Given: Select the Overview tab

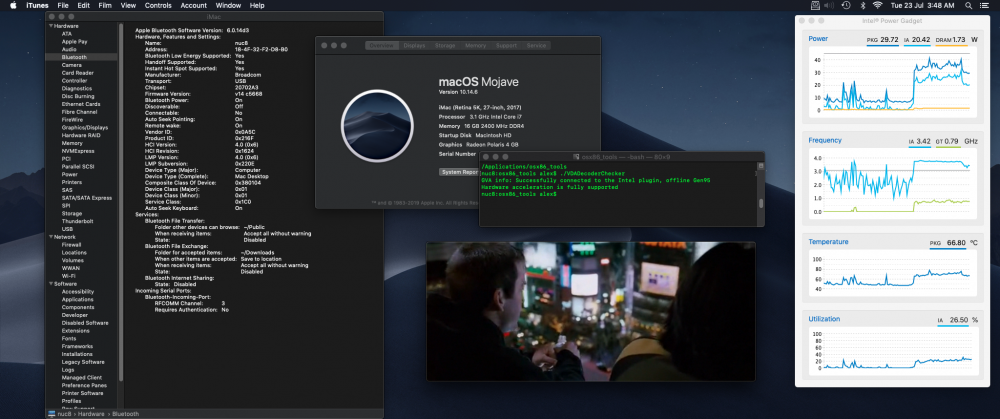Looking at the screenshot, I should click(x=382, y=45).
